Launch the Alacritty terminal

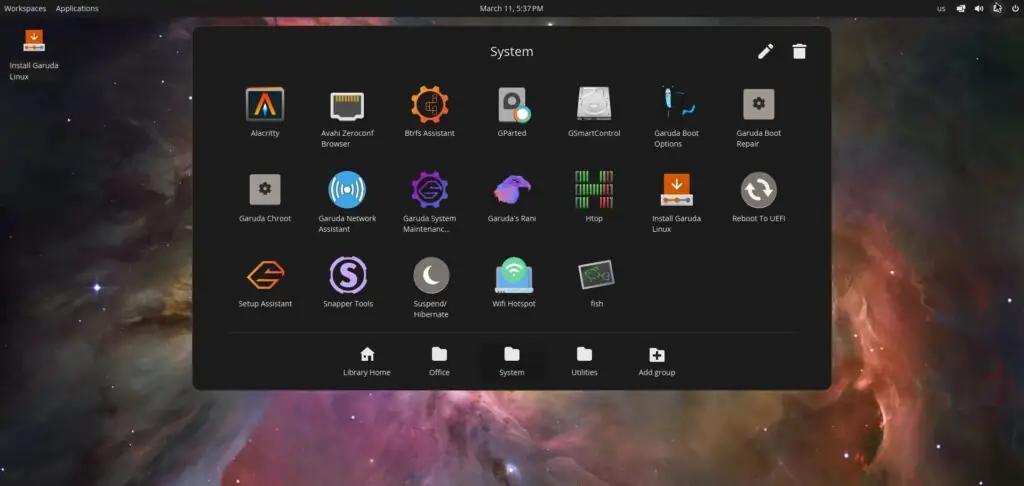point(264,105)
